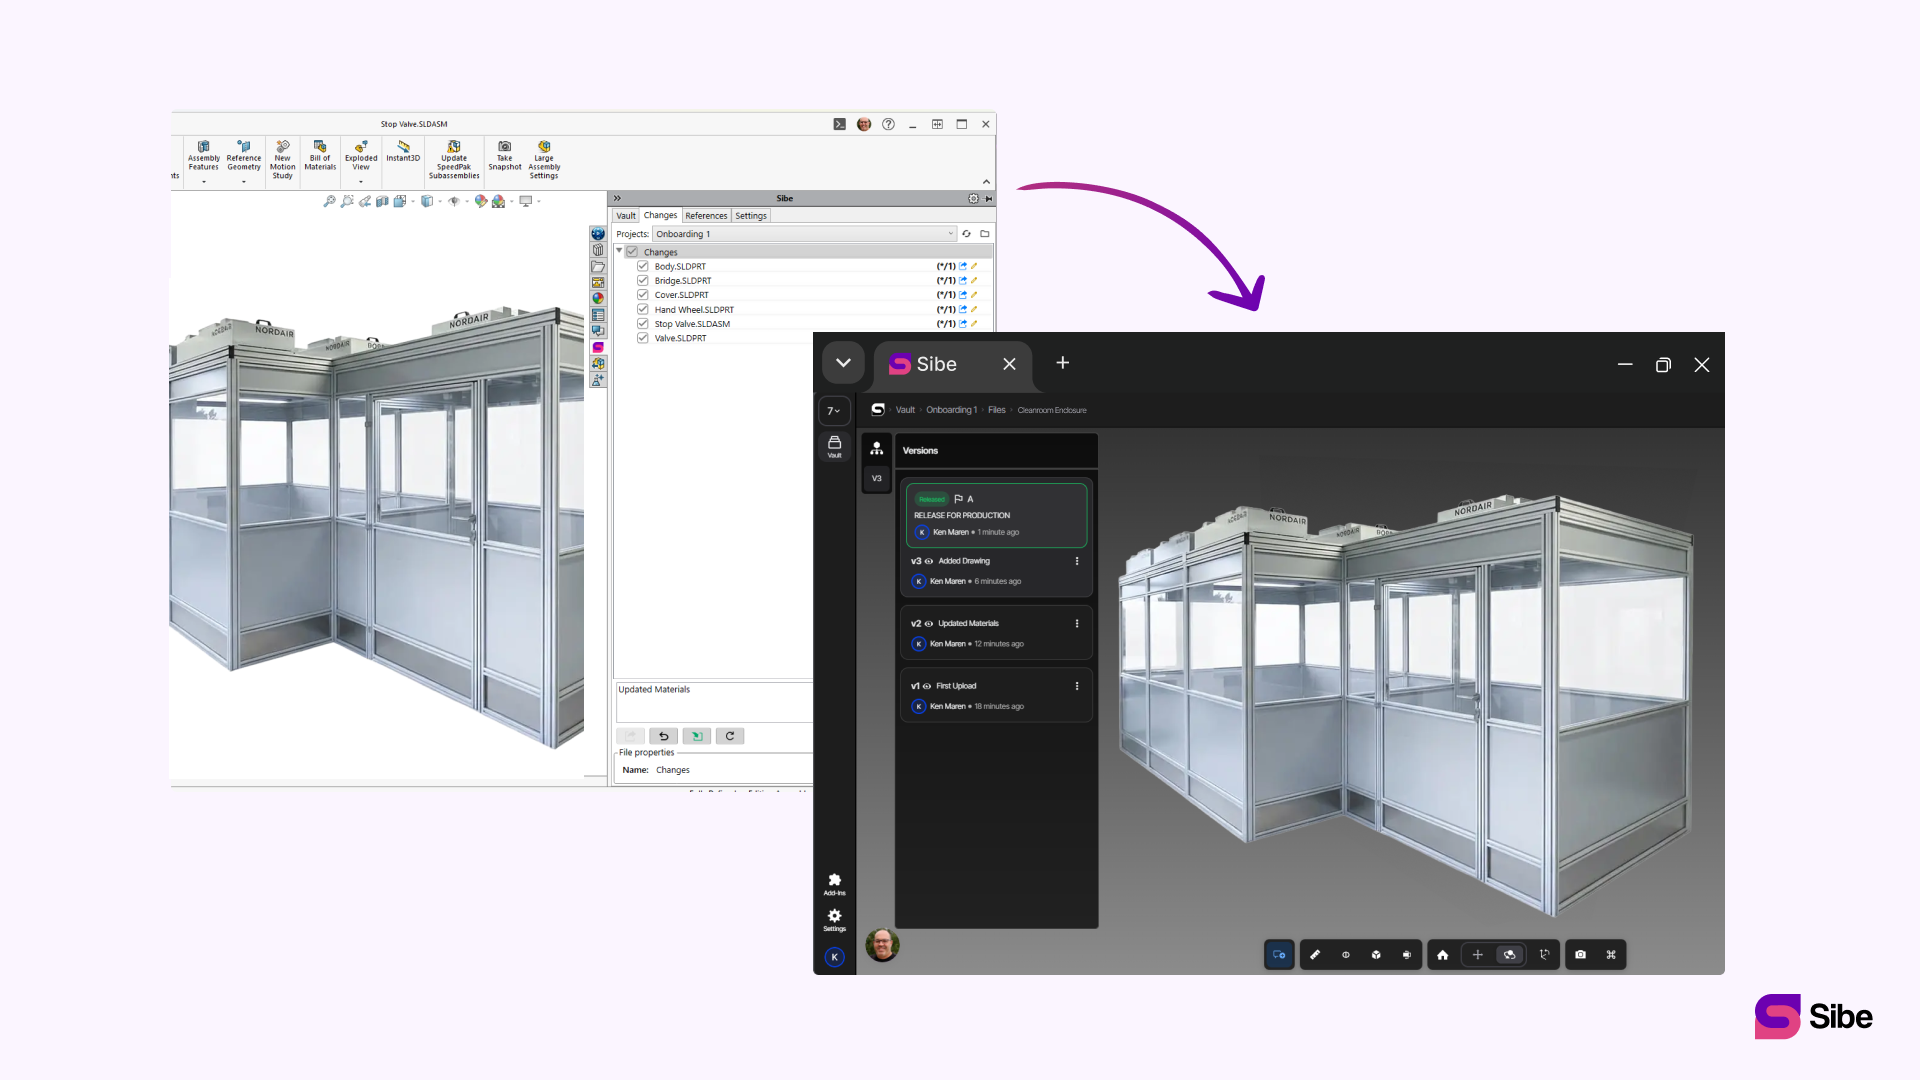Click the explode layers icon in the viewer toolbar
The image size is (1920, 1080).
tap(1407, 955)
